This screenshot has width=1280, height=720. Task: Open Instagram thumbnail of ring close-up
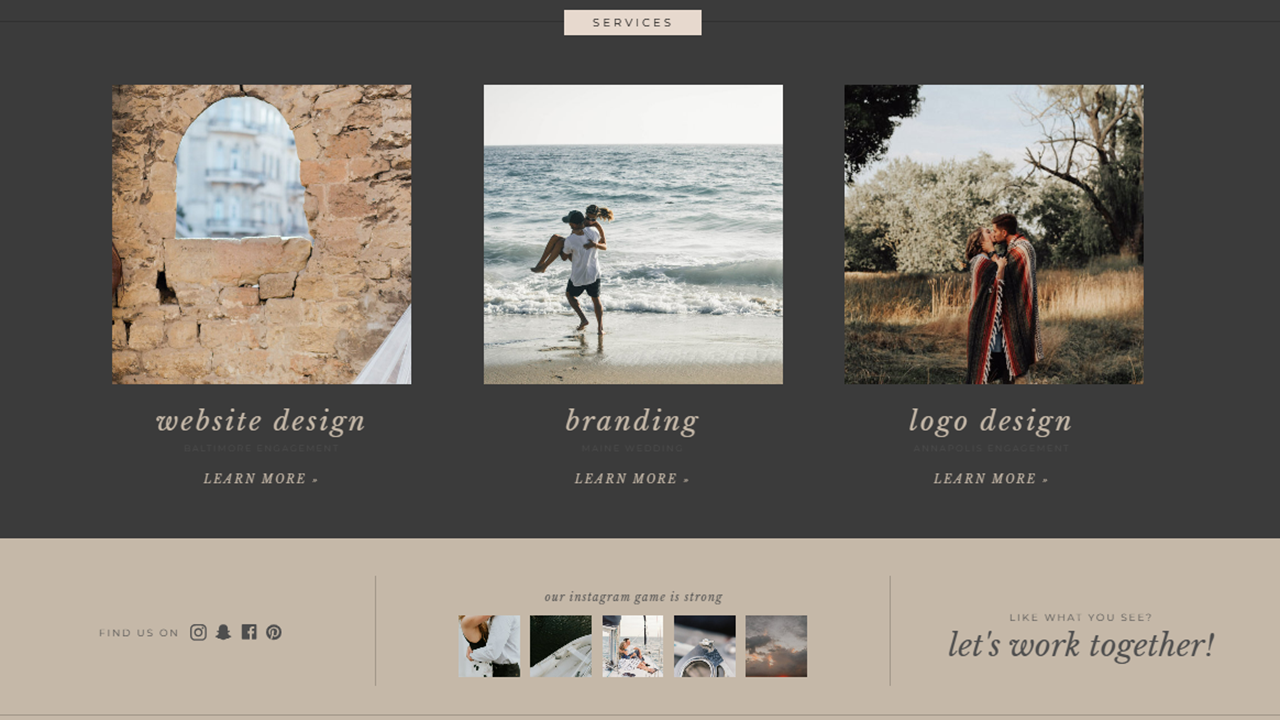(x=705, y=646)
